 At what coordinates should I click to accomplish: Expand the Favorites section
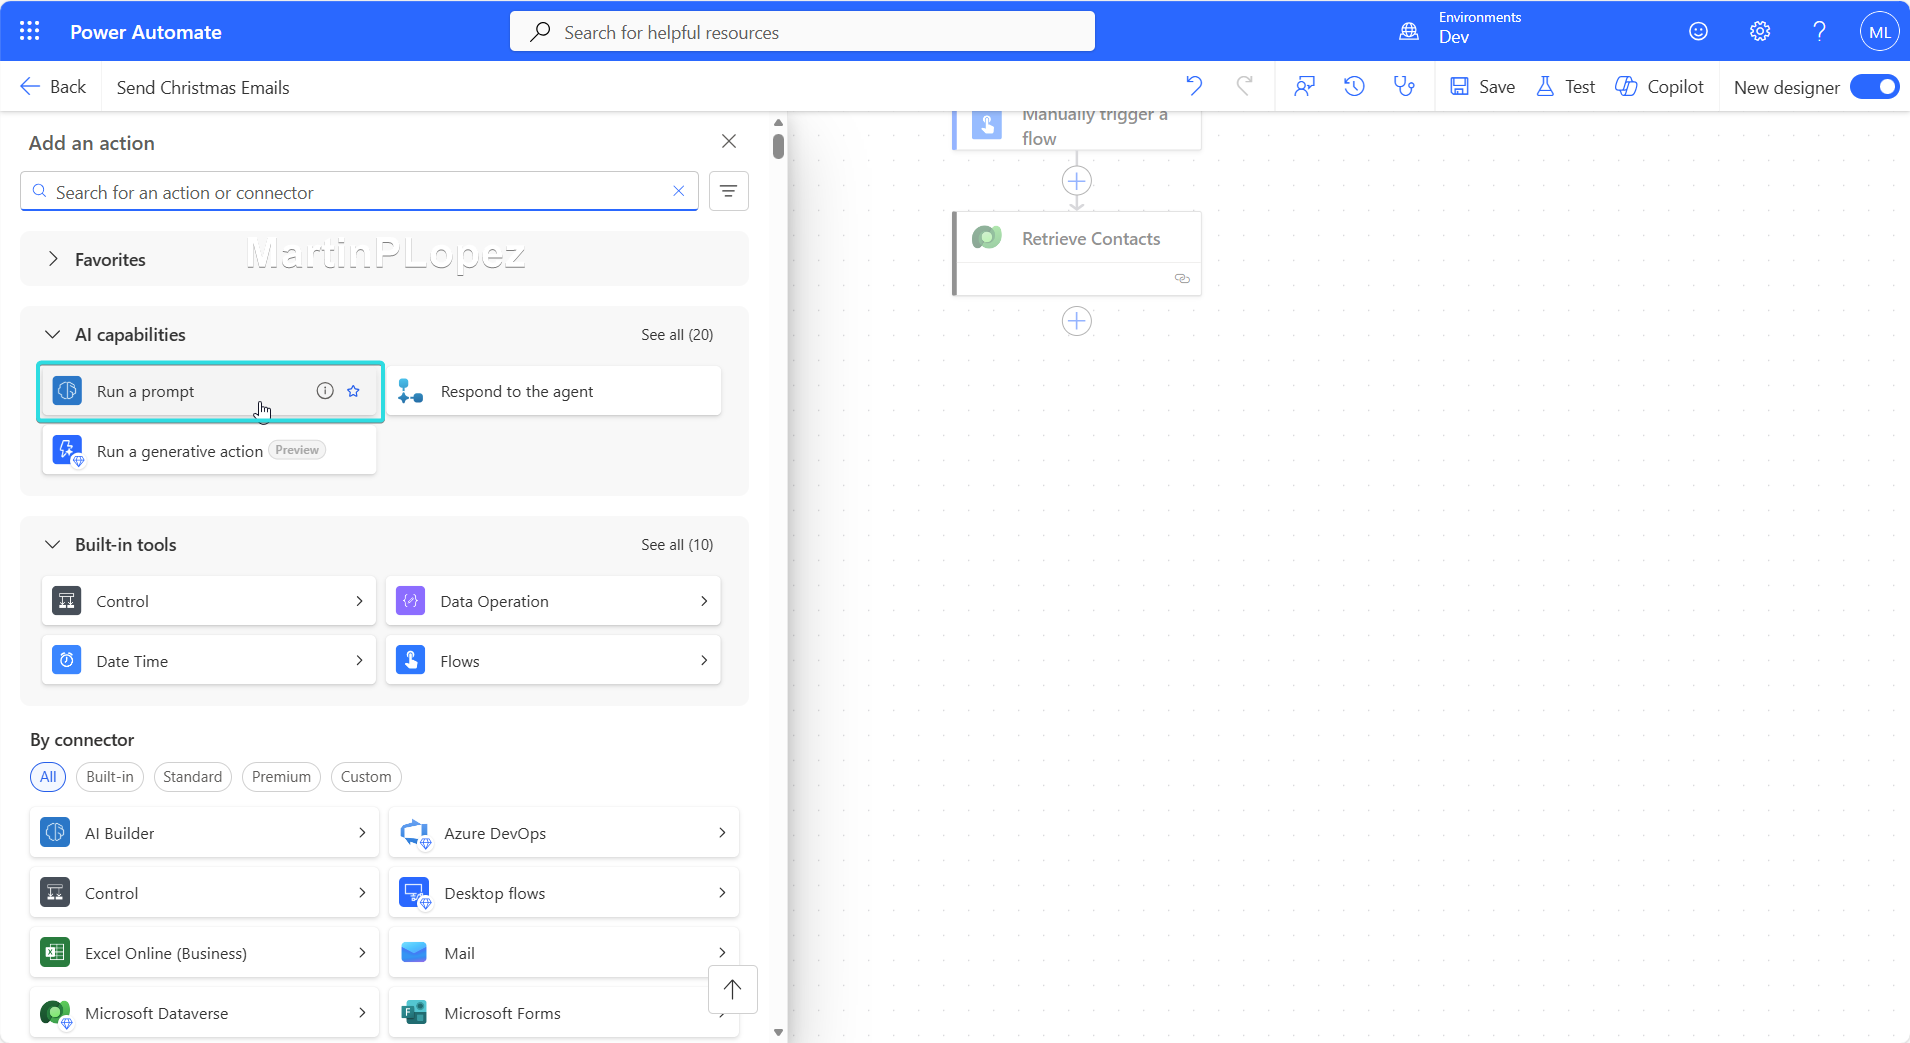tap(54, 258)
